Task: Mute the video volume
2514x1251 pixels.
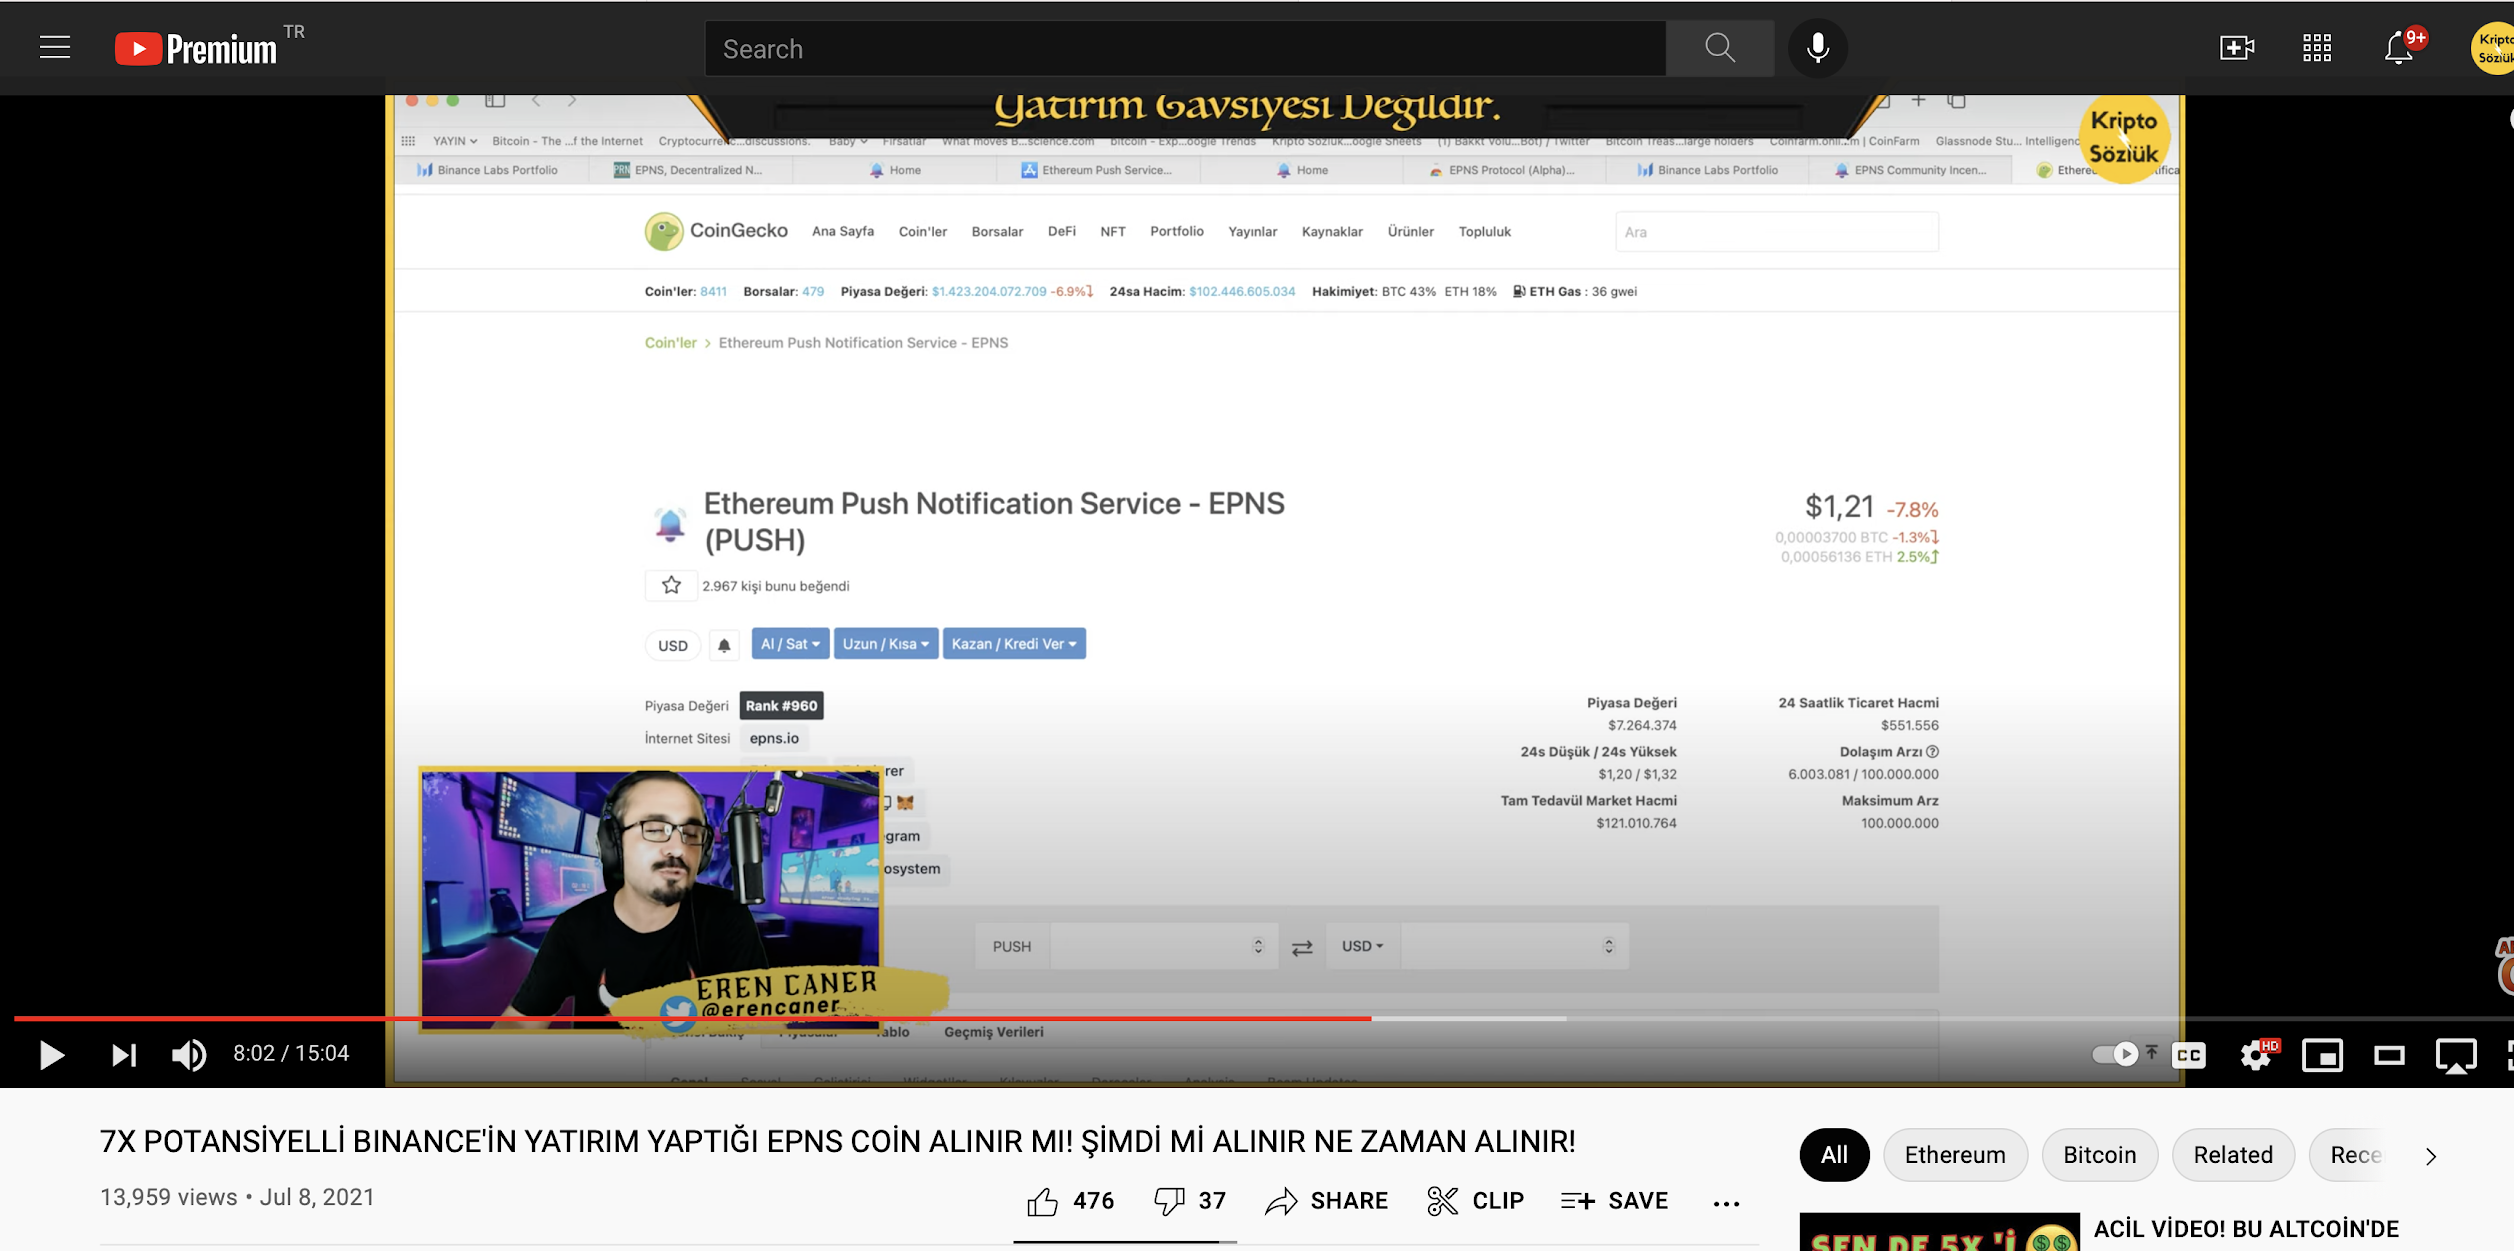Action: 188,1054
